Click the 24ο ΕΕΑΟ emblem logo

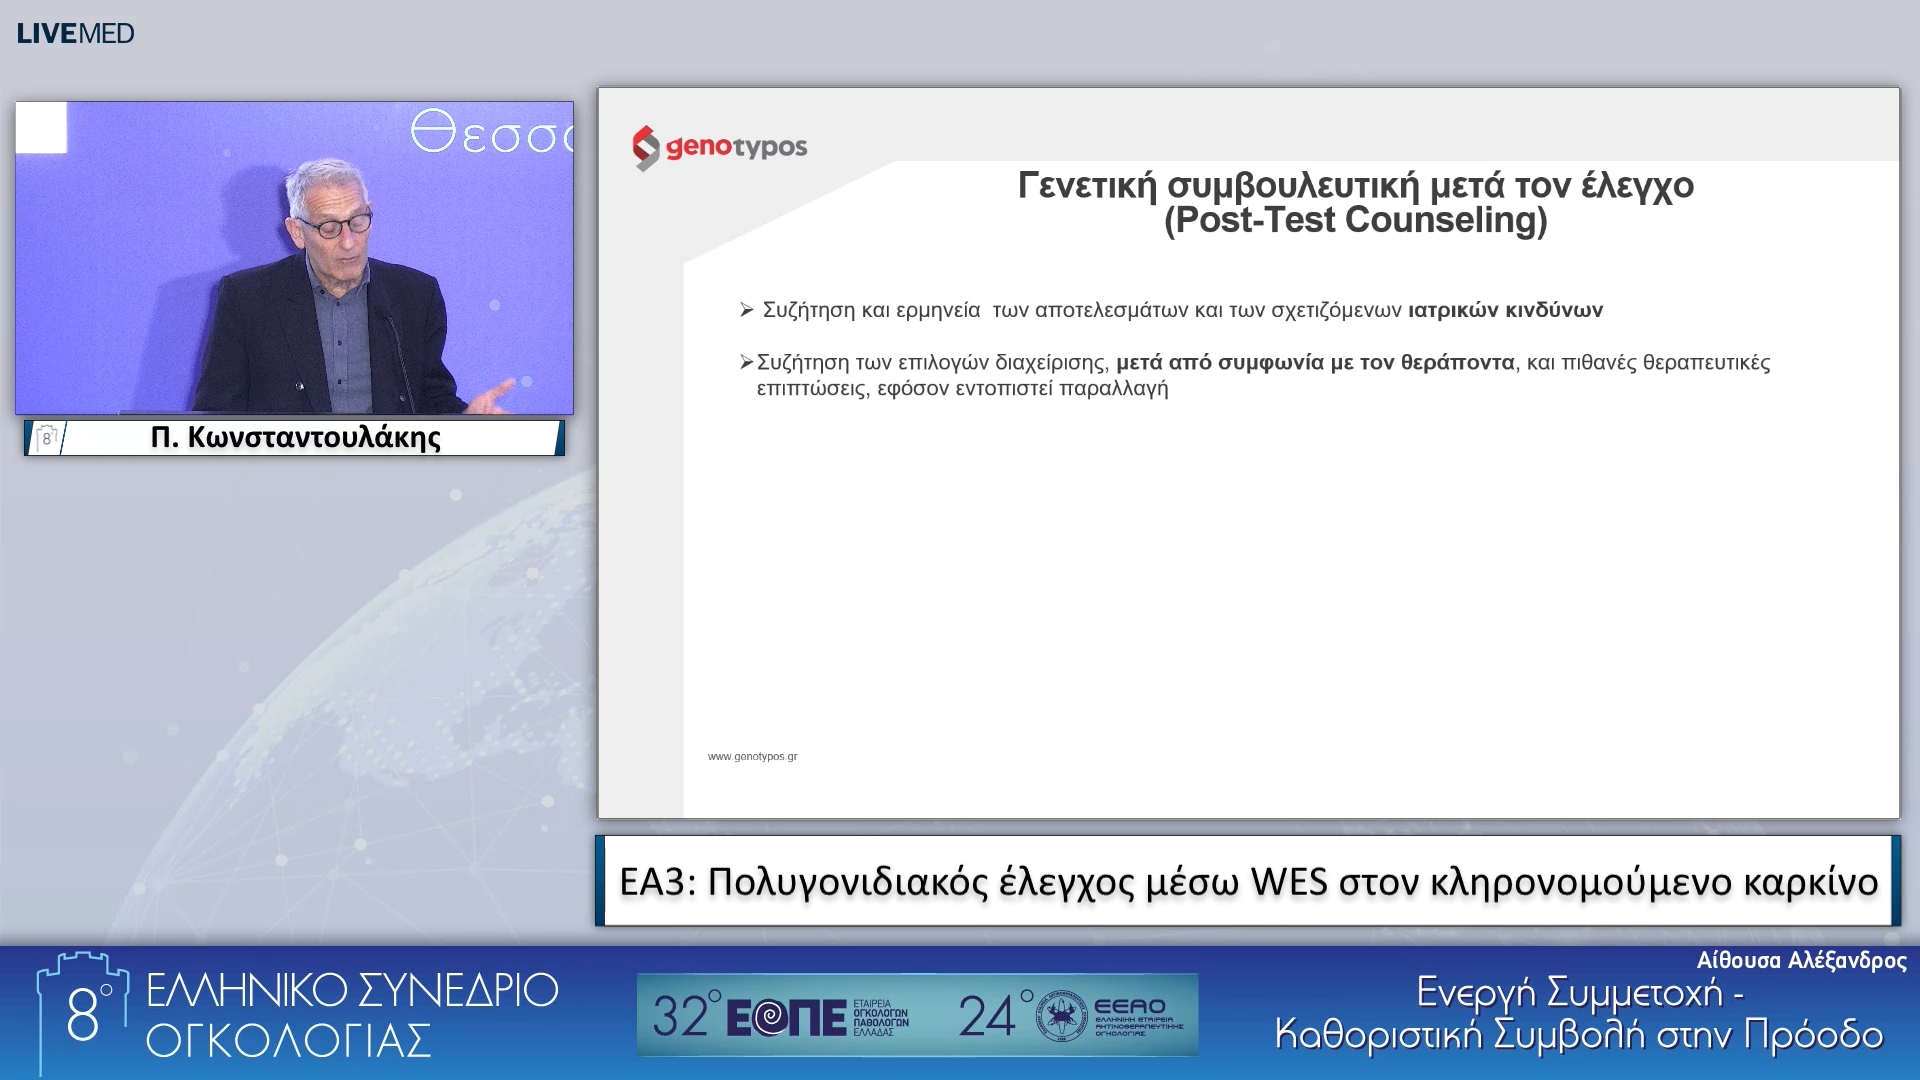1071,1016
